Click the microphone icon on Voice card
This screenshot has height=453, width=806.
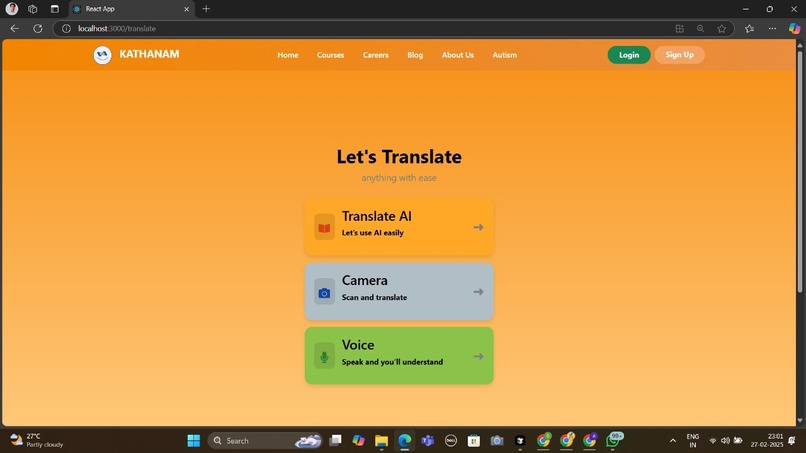[x=324, y=356]
